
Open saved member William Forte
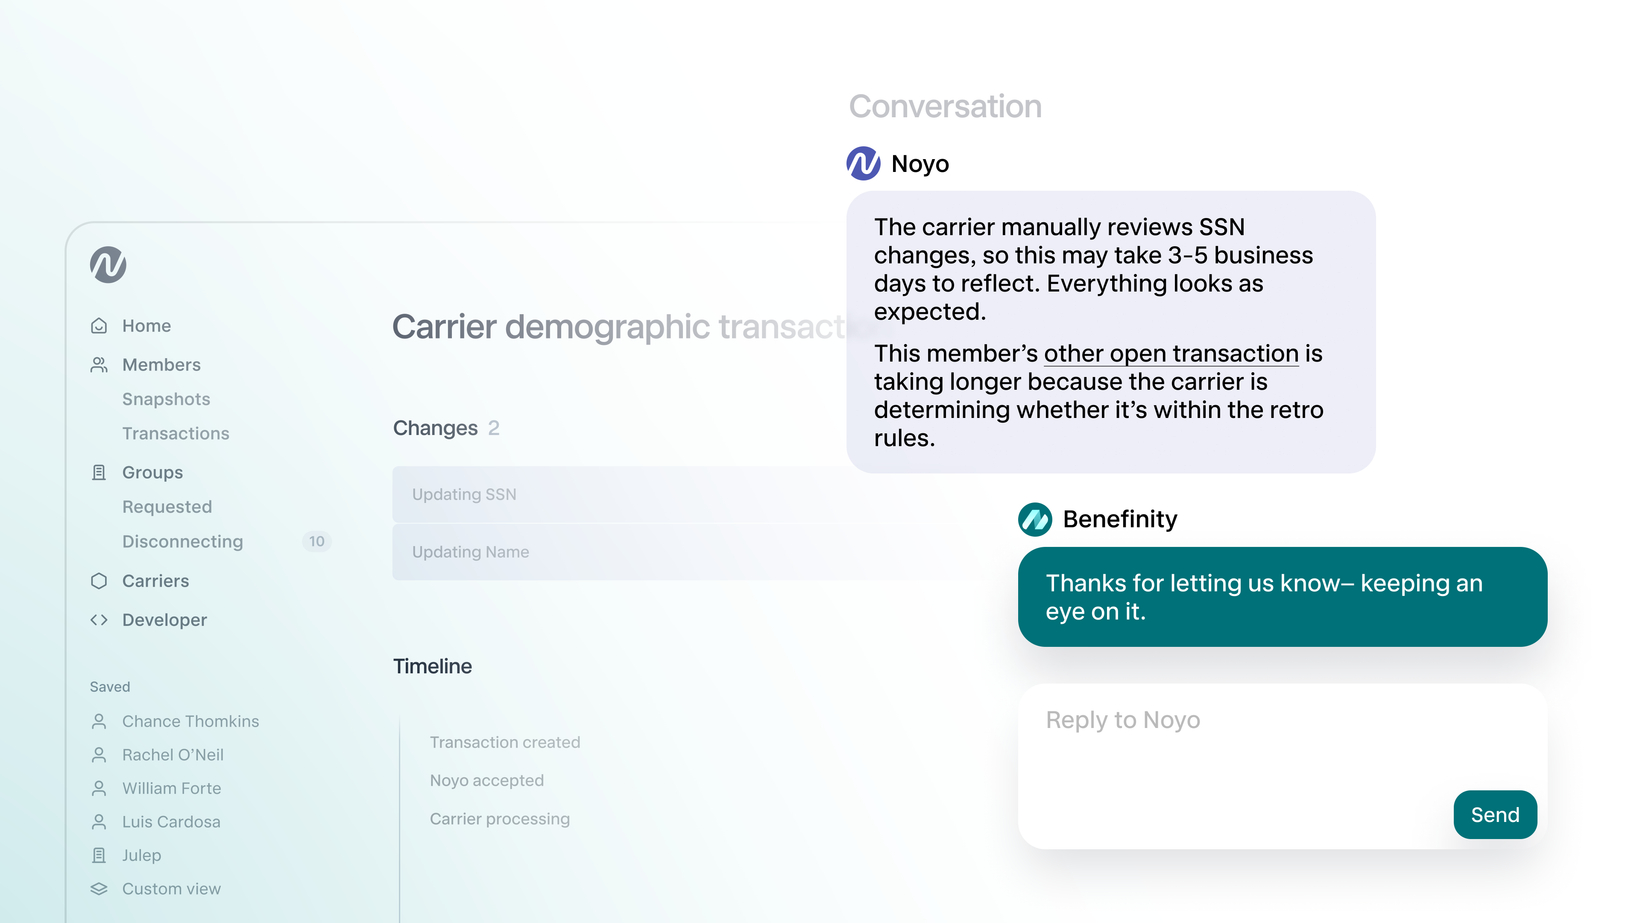171,788
